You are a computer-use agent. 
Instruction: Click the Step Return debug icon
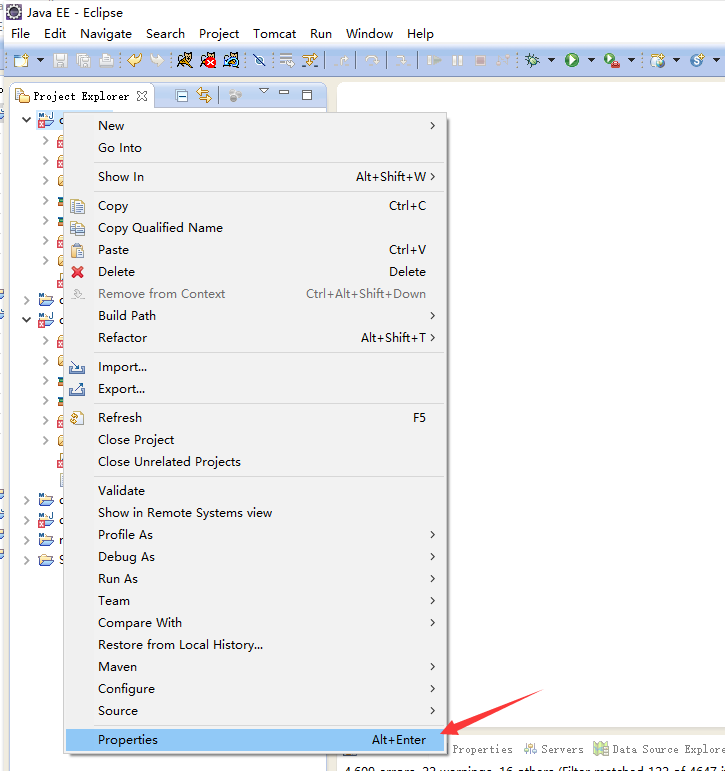coord(342,60)
